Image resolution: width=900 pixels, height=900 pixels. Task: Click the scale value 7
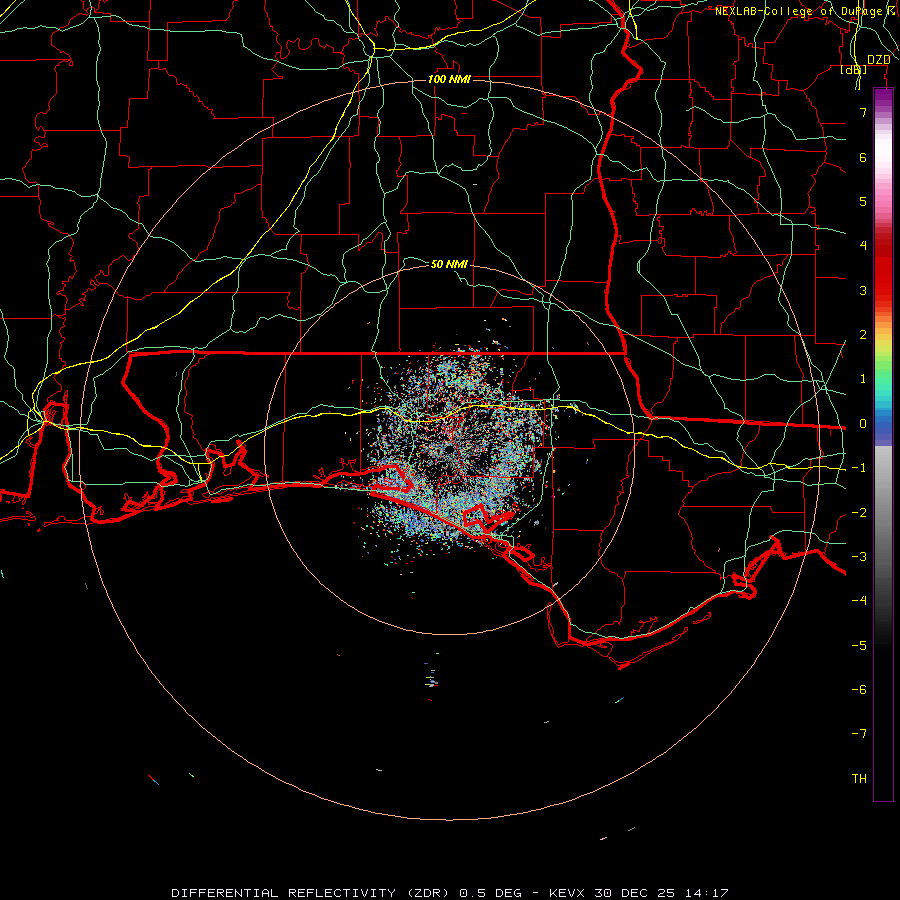coord(863,112)
